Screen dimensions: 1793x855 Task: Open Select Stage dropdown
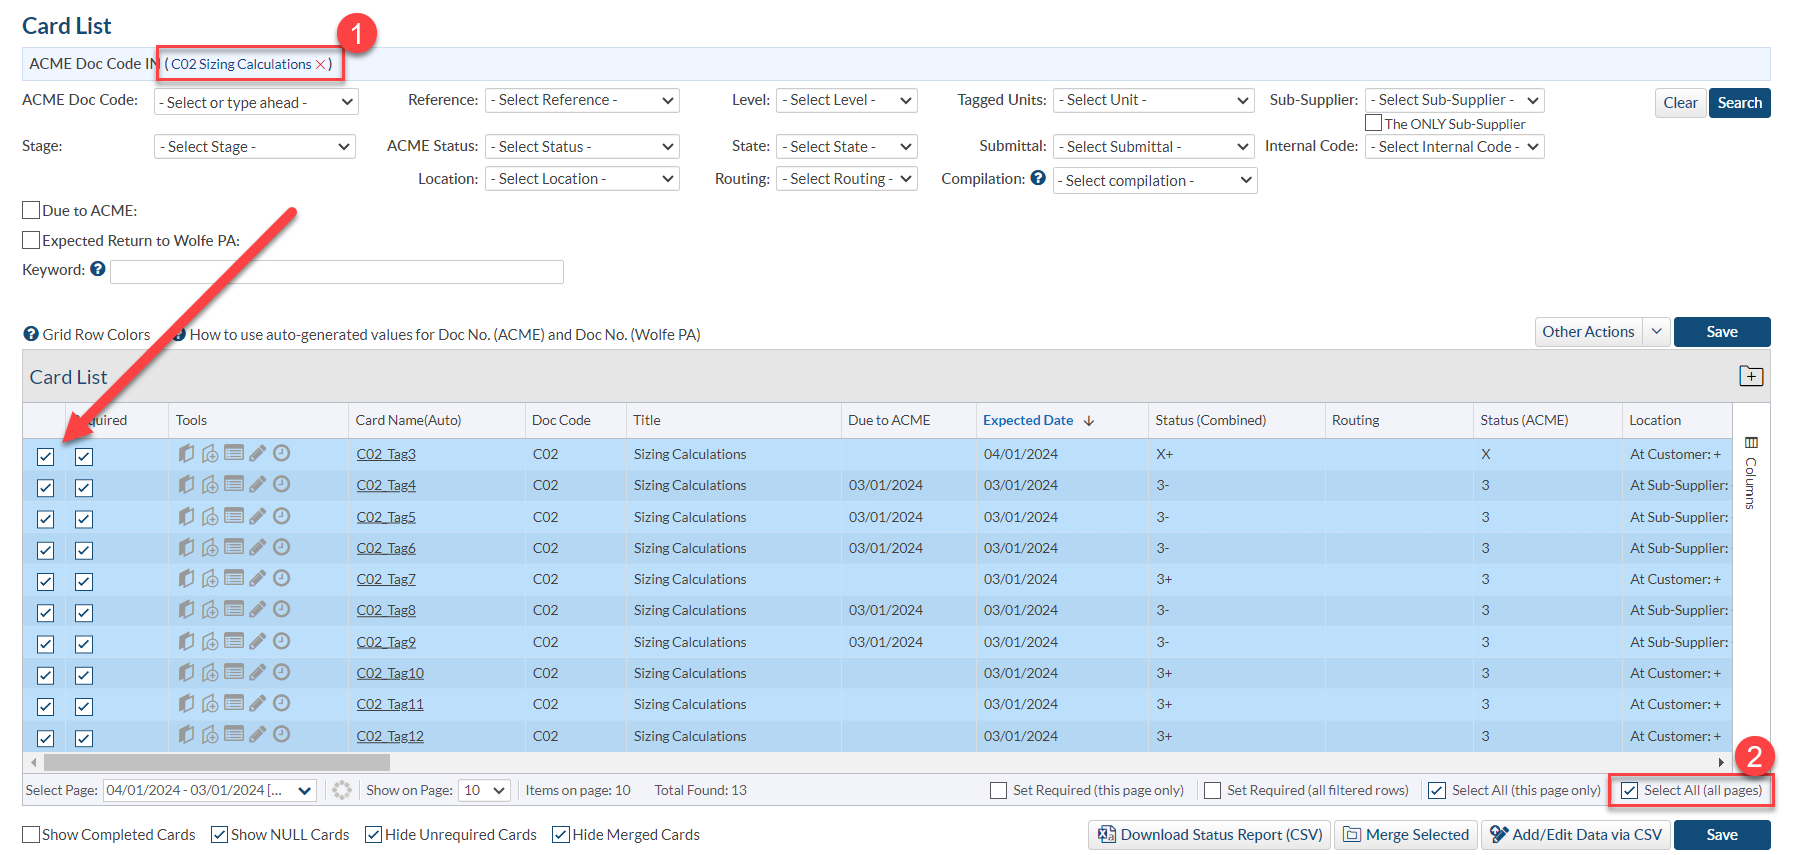[255, 147]
